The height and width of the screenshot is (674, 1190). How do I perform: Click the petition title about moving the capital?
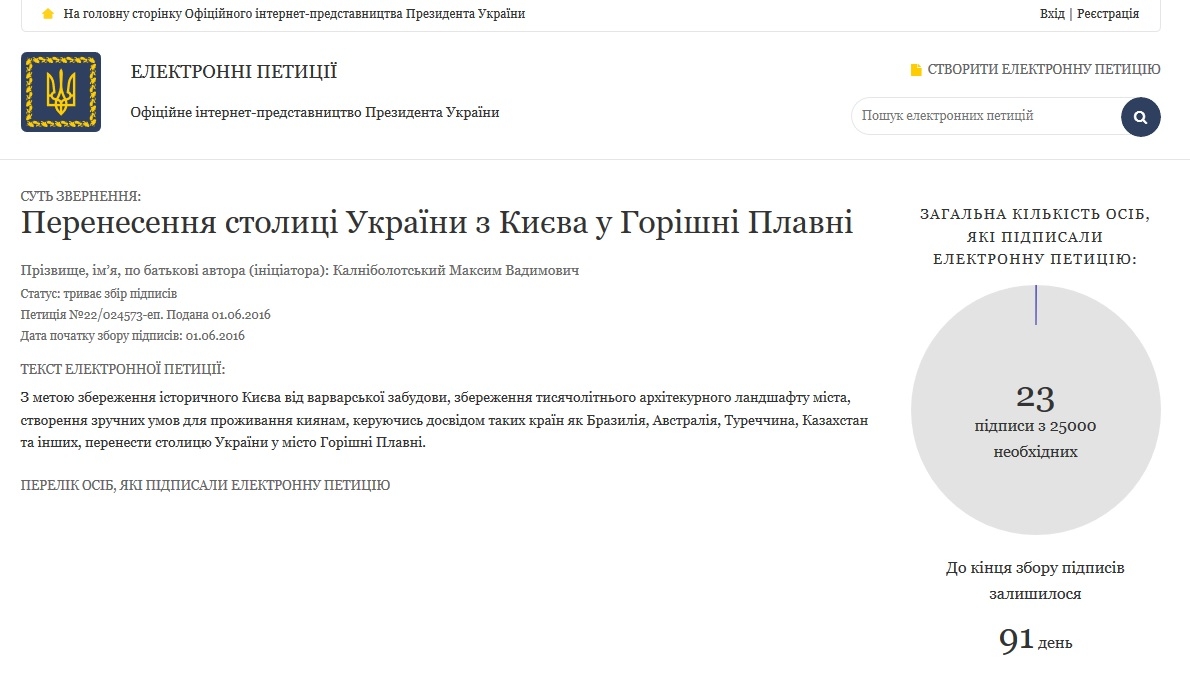click(x=437, y=222)
